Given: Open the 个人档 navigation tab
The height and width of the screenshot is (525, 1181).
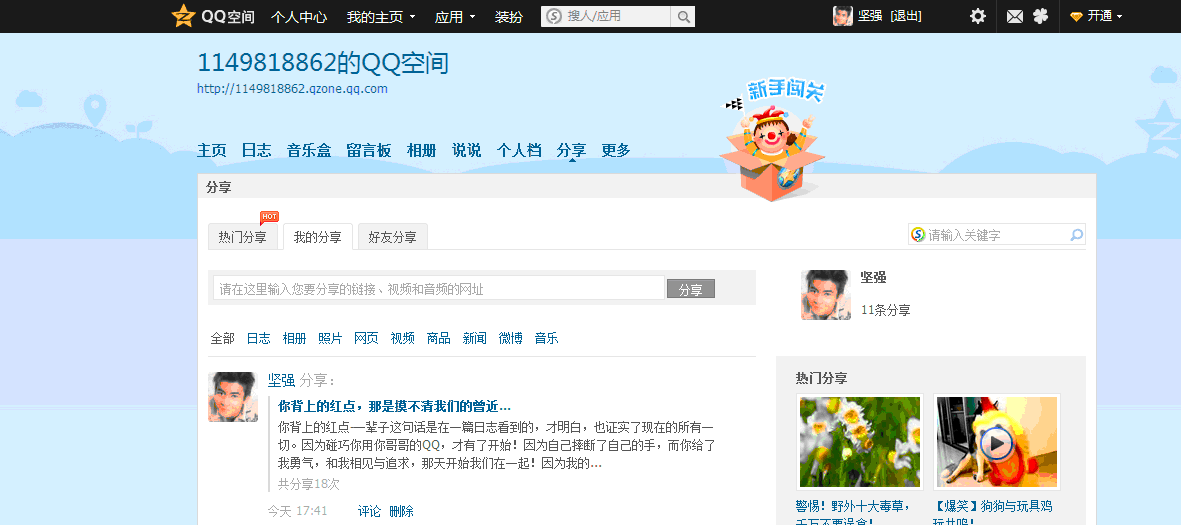Looking at the screenshot, I should pyautogui.click(x=519, y=150).
